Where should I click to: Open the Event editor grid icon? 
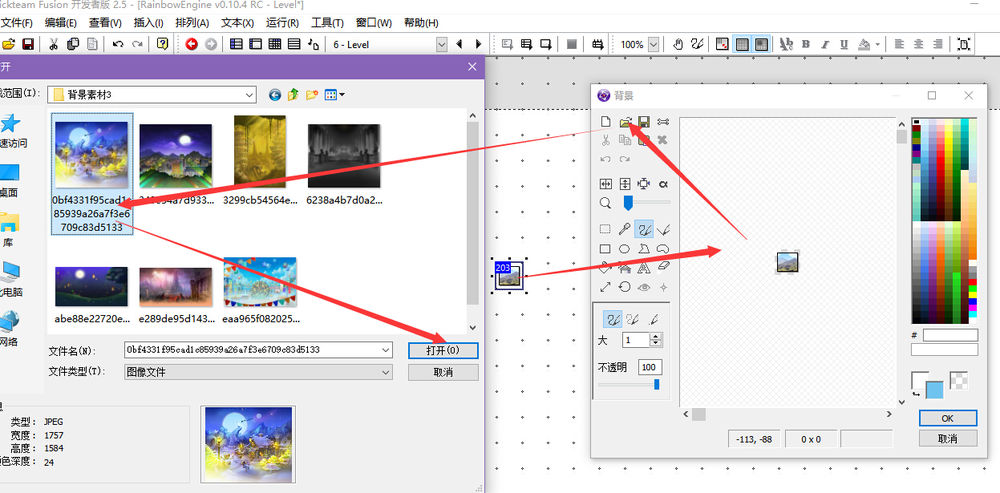(x=275, y=44)
